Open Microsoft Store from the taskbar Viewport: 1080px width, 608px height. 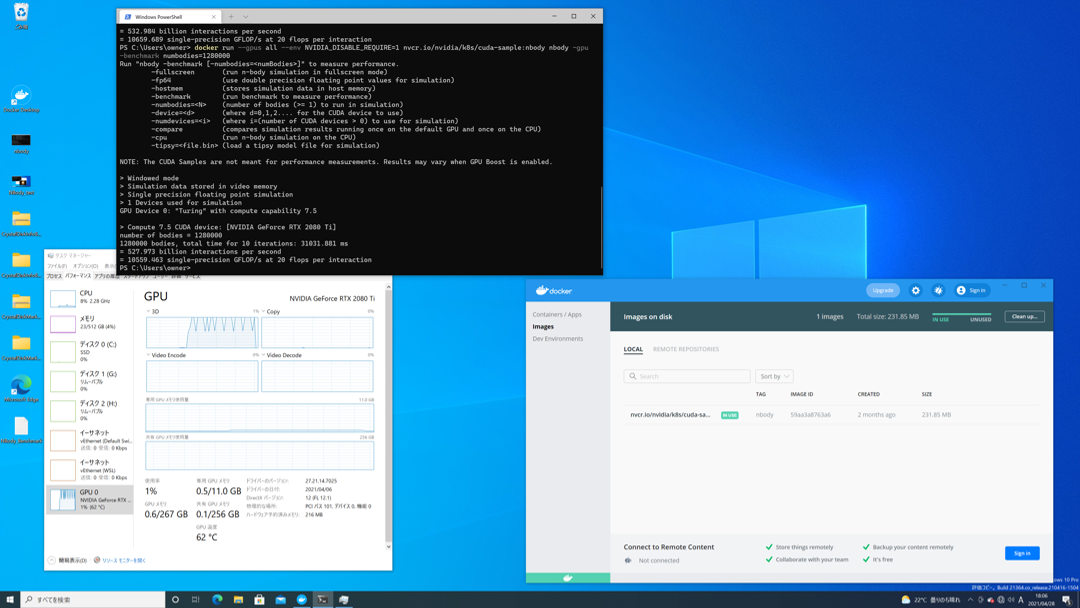[x=259, y=599]
